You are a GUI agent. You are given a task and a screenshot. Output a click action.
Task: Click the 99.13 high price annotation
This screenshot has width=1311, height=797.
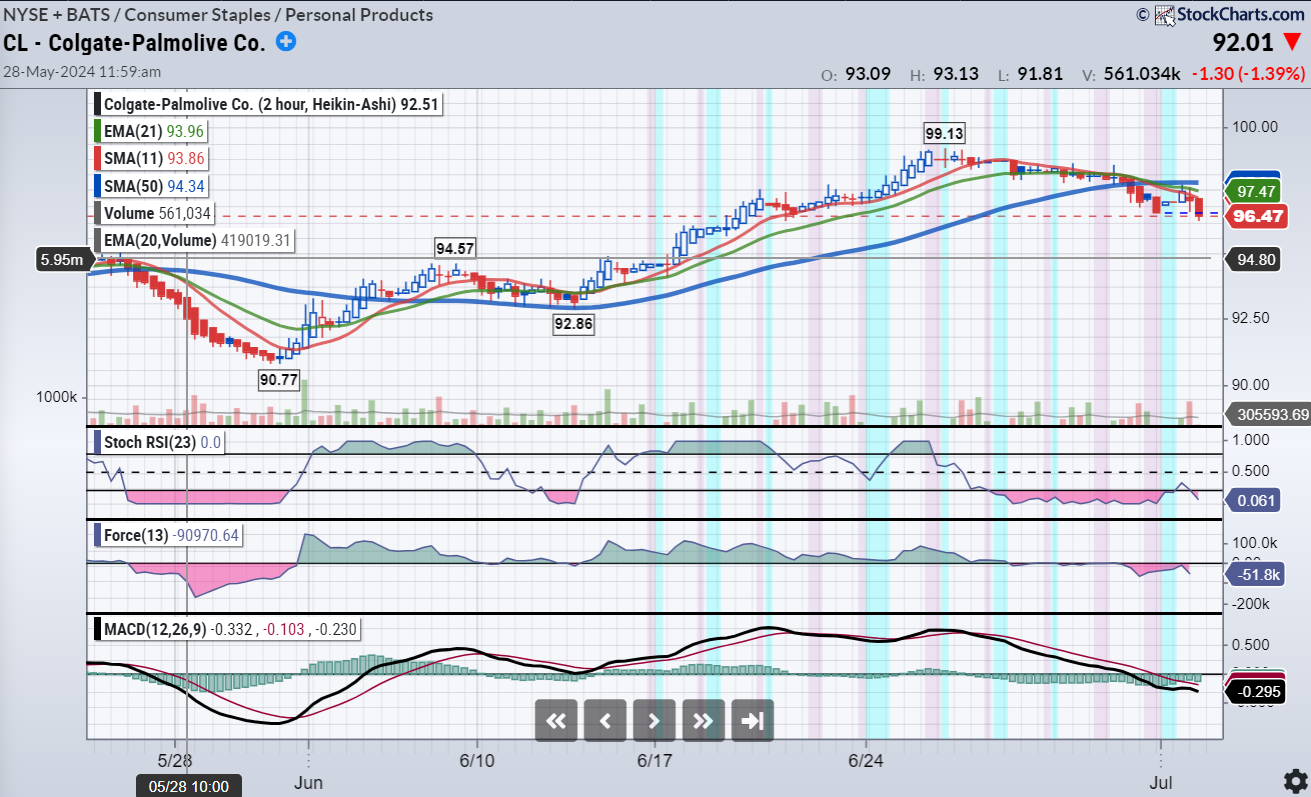point(944,133)
